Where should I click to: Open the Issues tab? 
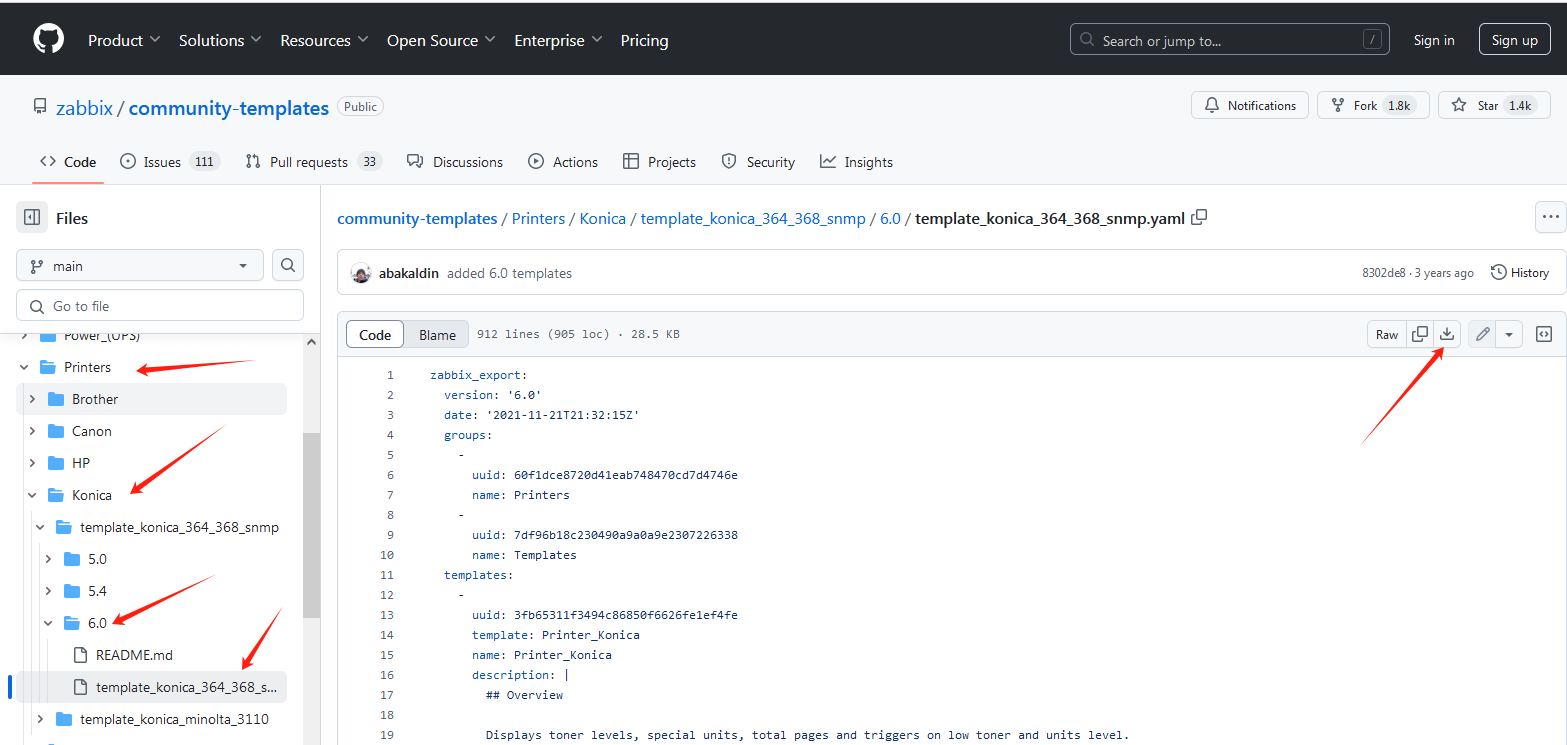(x=169, y=162)
